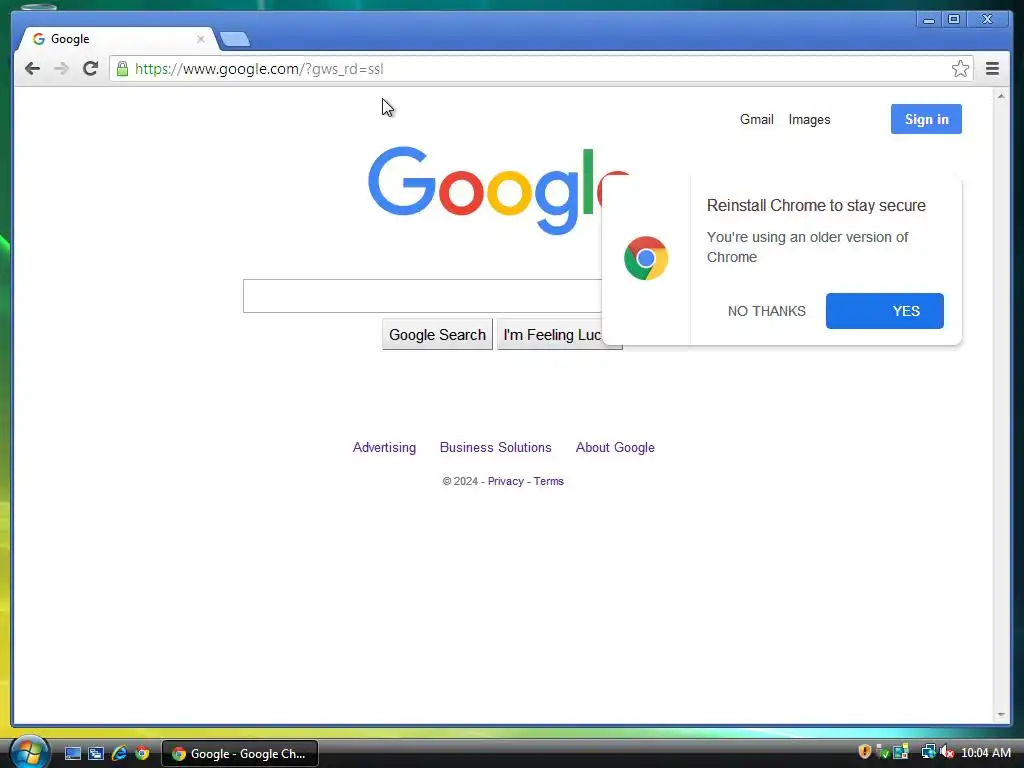Open the Advertising link
The image size is (1024, 768).
(384, 447)
